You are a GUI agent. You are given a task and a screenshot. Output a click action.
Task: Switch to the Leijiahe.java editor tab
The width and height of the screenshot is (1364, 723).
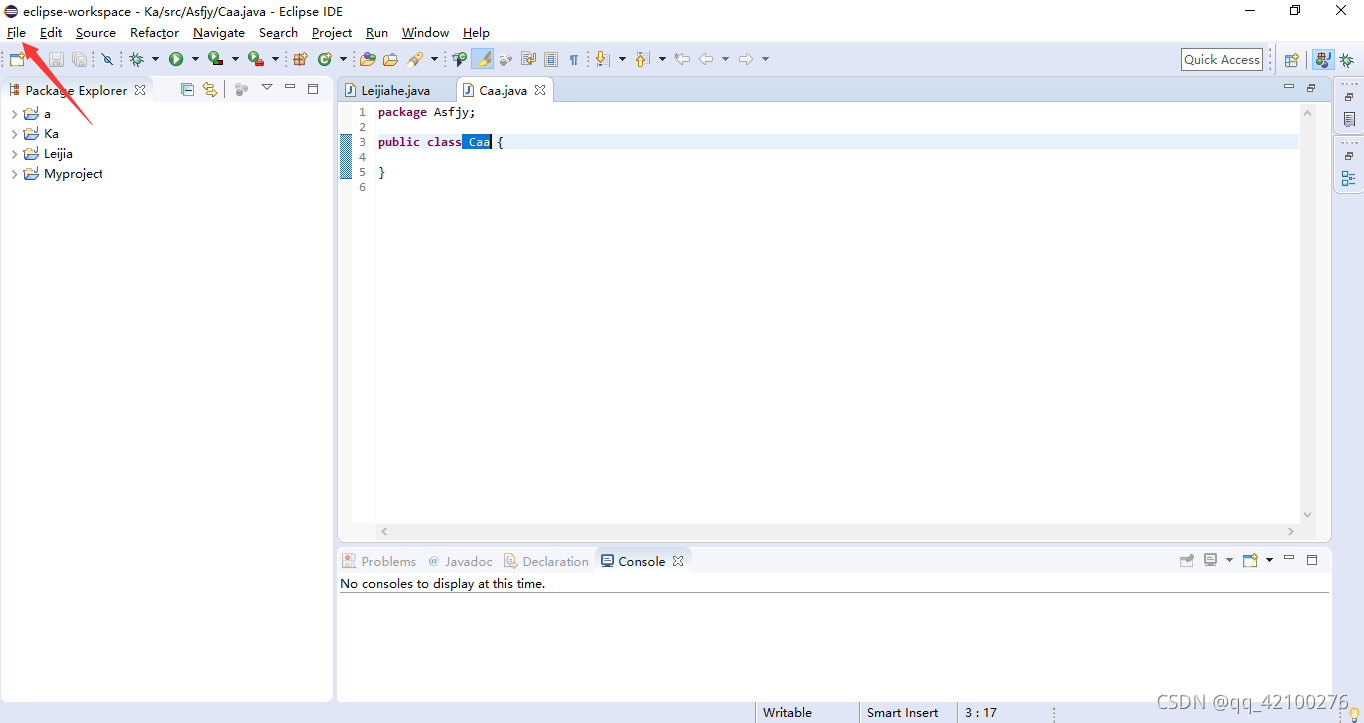(396, 90)
